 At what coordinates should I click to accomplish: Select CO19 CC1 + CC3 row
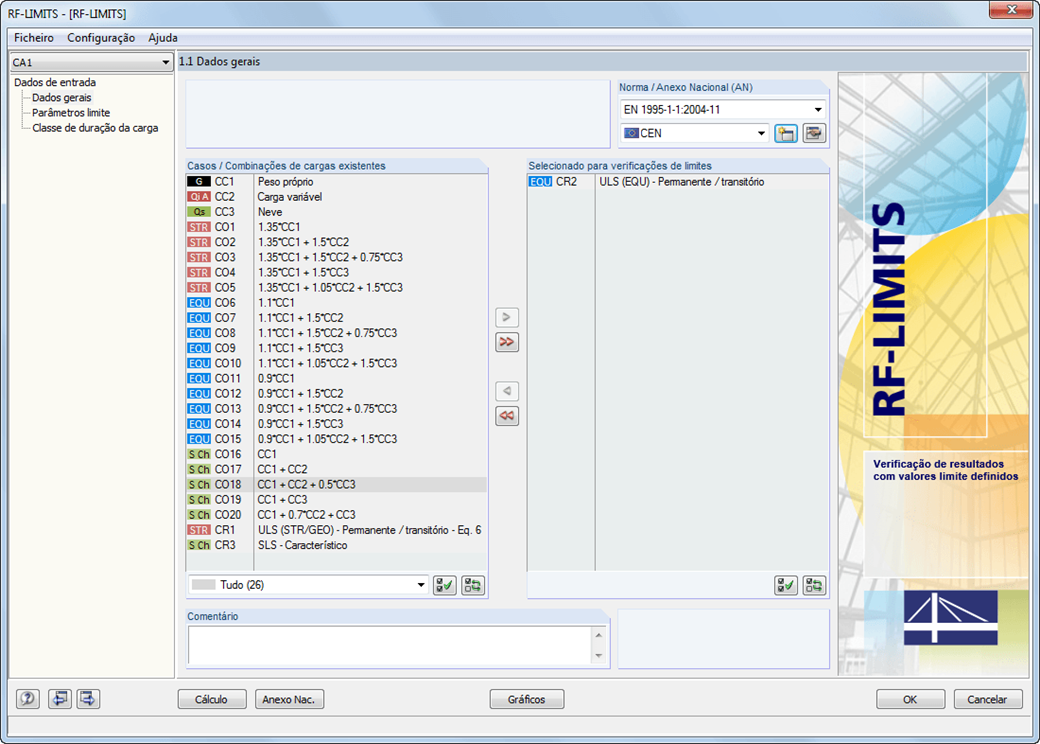point(336,499)
